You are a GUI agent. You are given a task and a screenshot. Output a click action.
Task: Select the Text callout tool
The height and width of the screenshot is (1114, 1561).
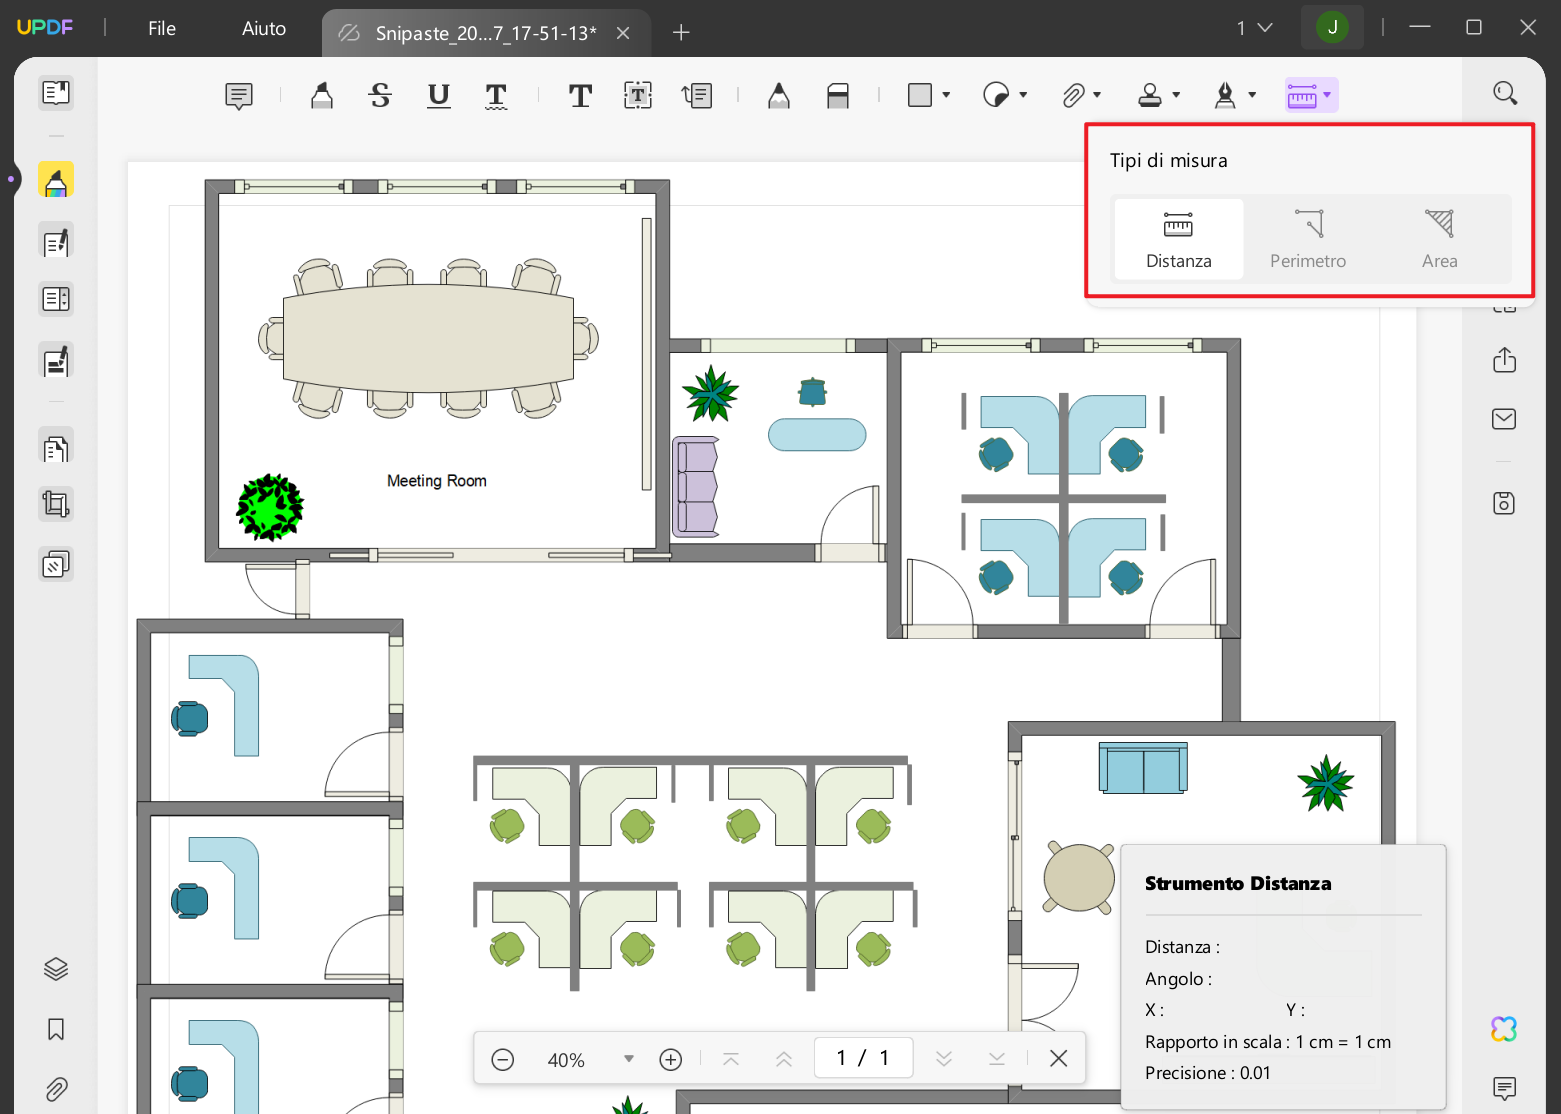click(x=697, y=96)
